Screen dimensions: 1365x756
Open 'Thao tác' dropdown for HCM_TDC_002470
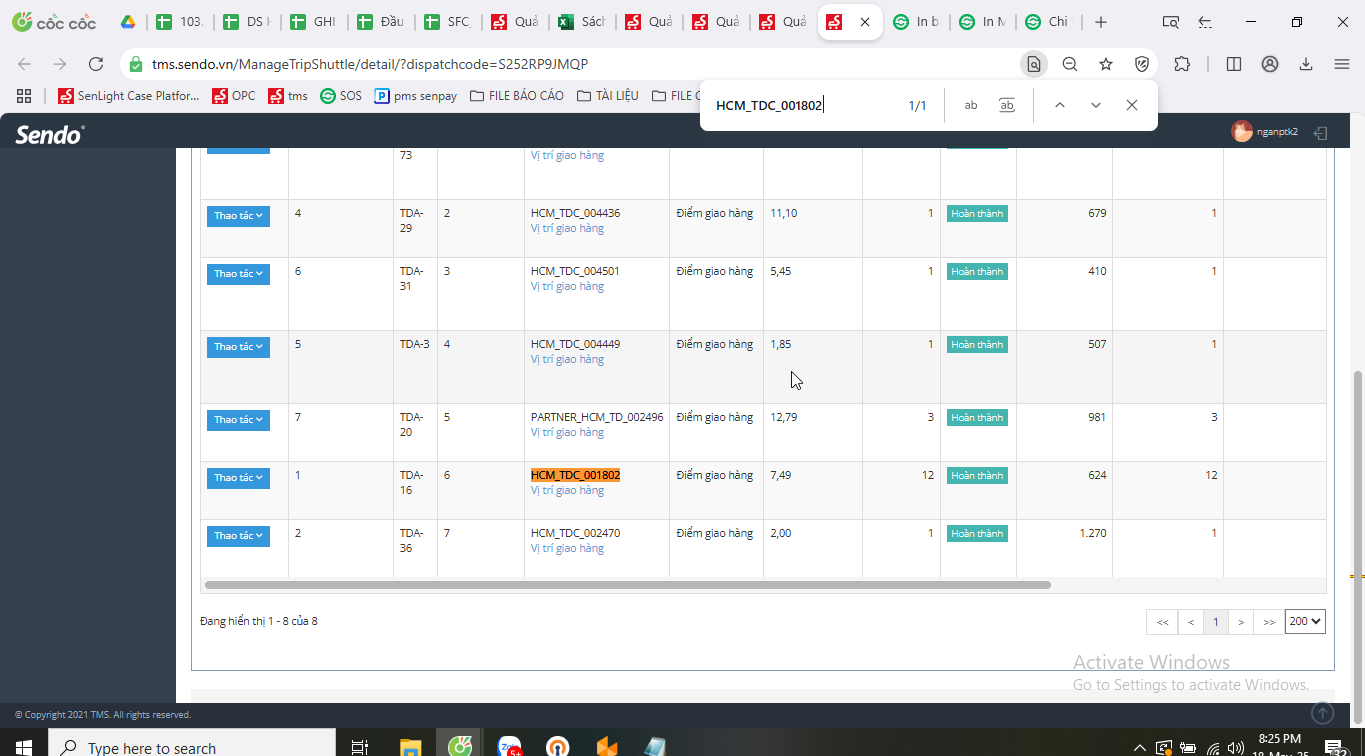coord(238,536)
